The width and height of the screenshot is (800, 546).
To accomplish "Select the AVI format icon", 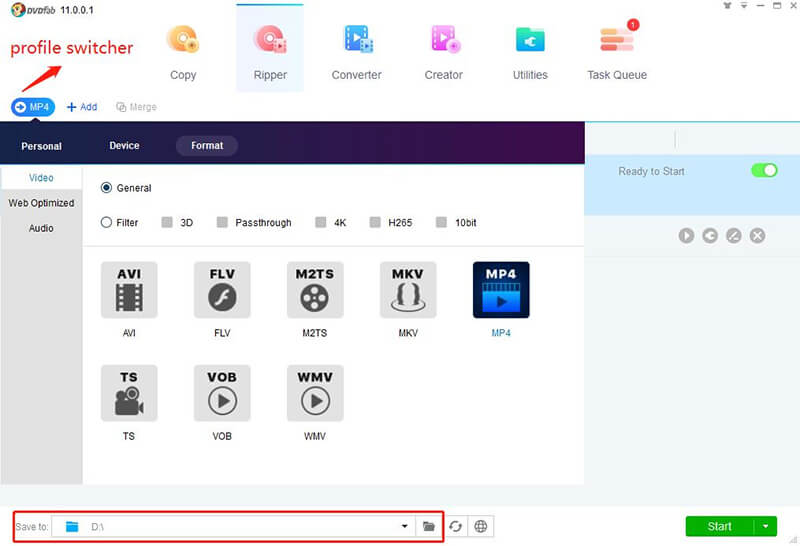I will [129, 291].
